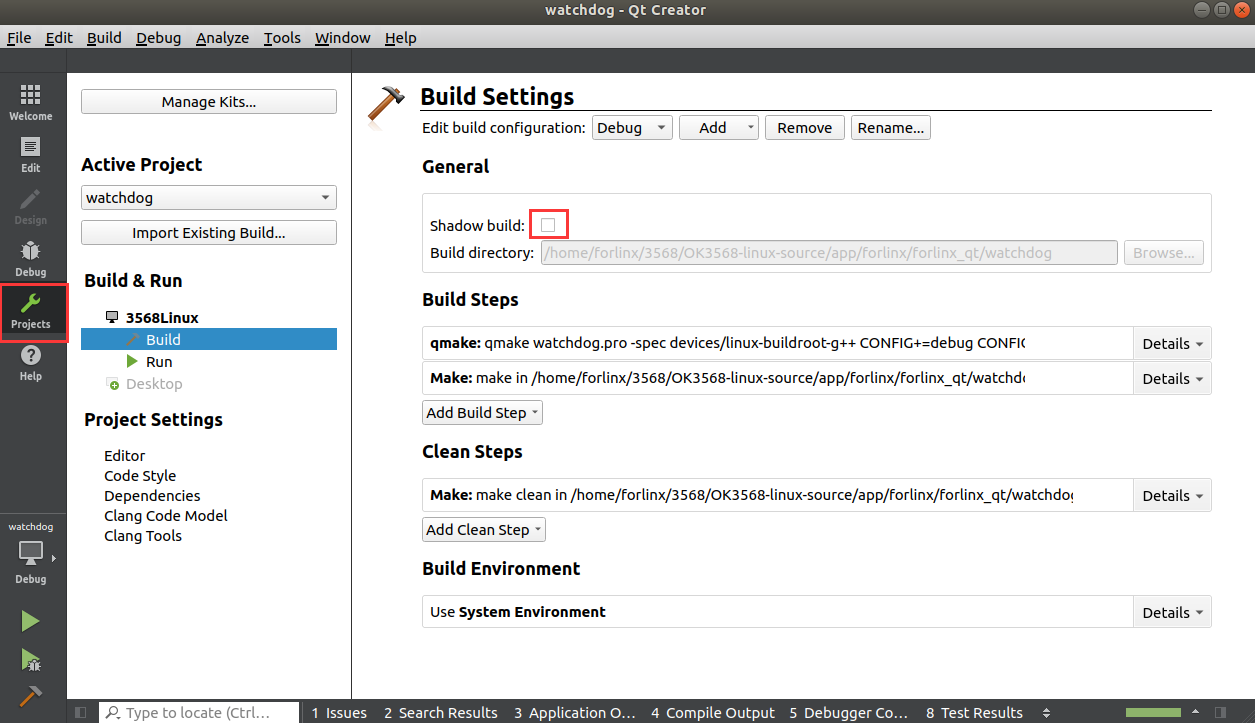The image size is (1255, 723).
Task: Switch to Compile Output pane
Action: pos(713,712)
